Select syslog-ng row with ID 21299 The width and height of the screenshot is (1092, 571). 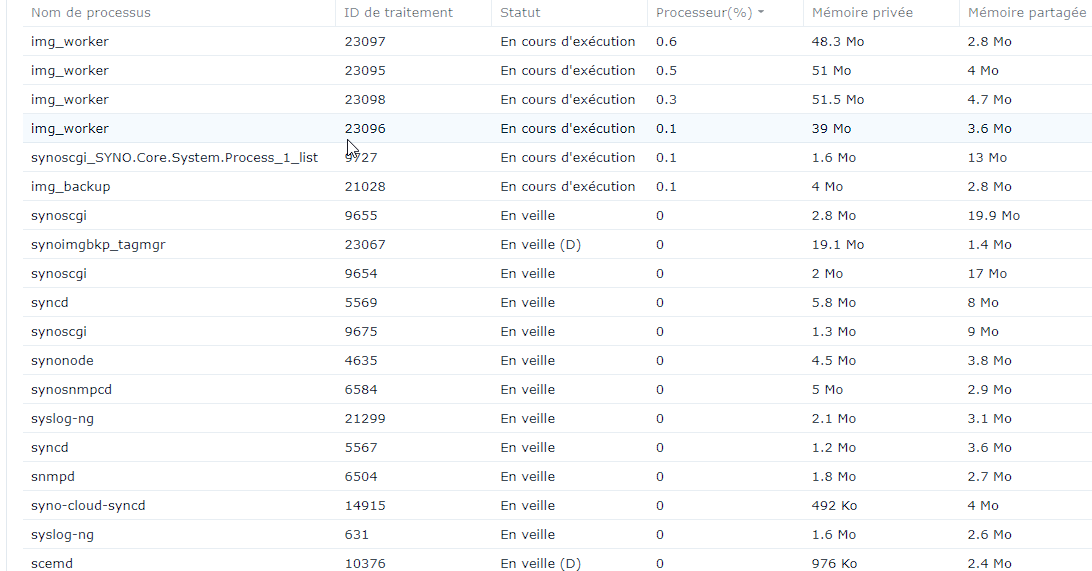(x=557, y=419)
